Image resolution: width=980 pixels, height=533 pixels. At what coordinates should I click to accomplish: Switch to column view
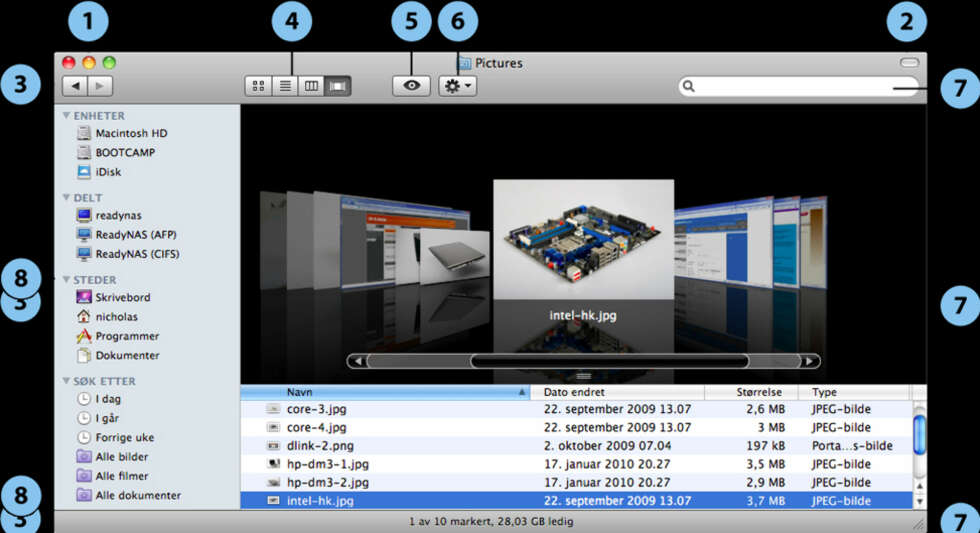point(311,86)
